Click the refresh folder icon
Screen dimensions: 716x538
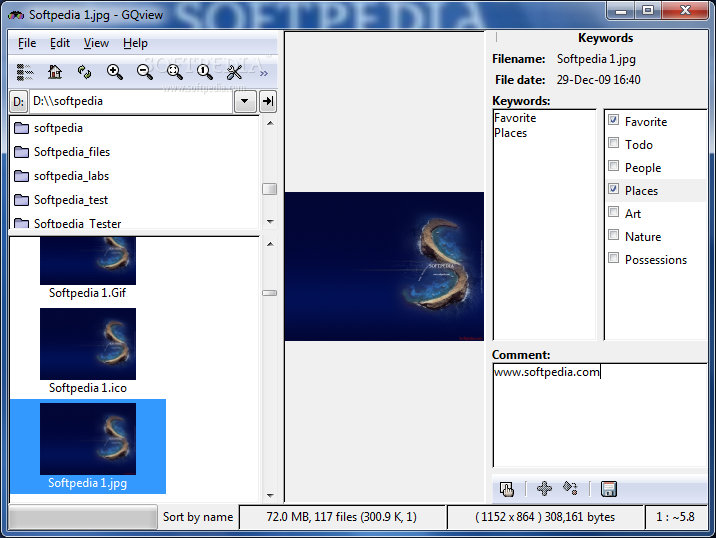tap(84, 72)
